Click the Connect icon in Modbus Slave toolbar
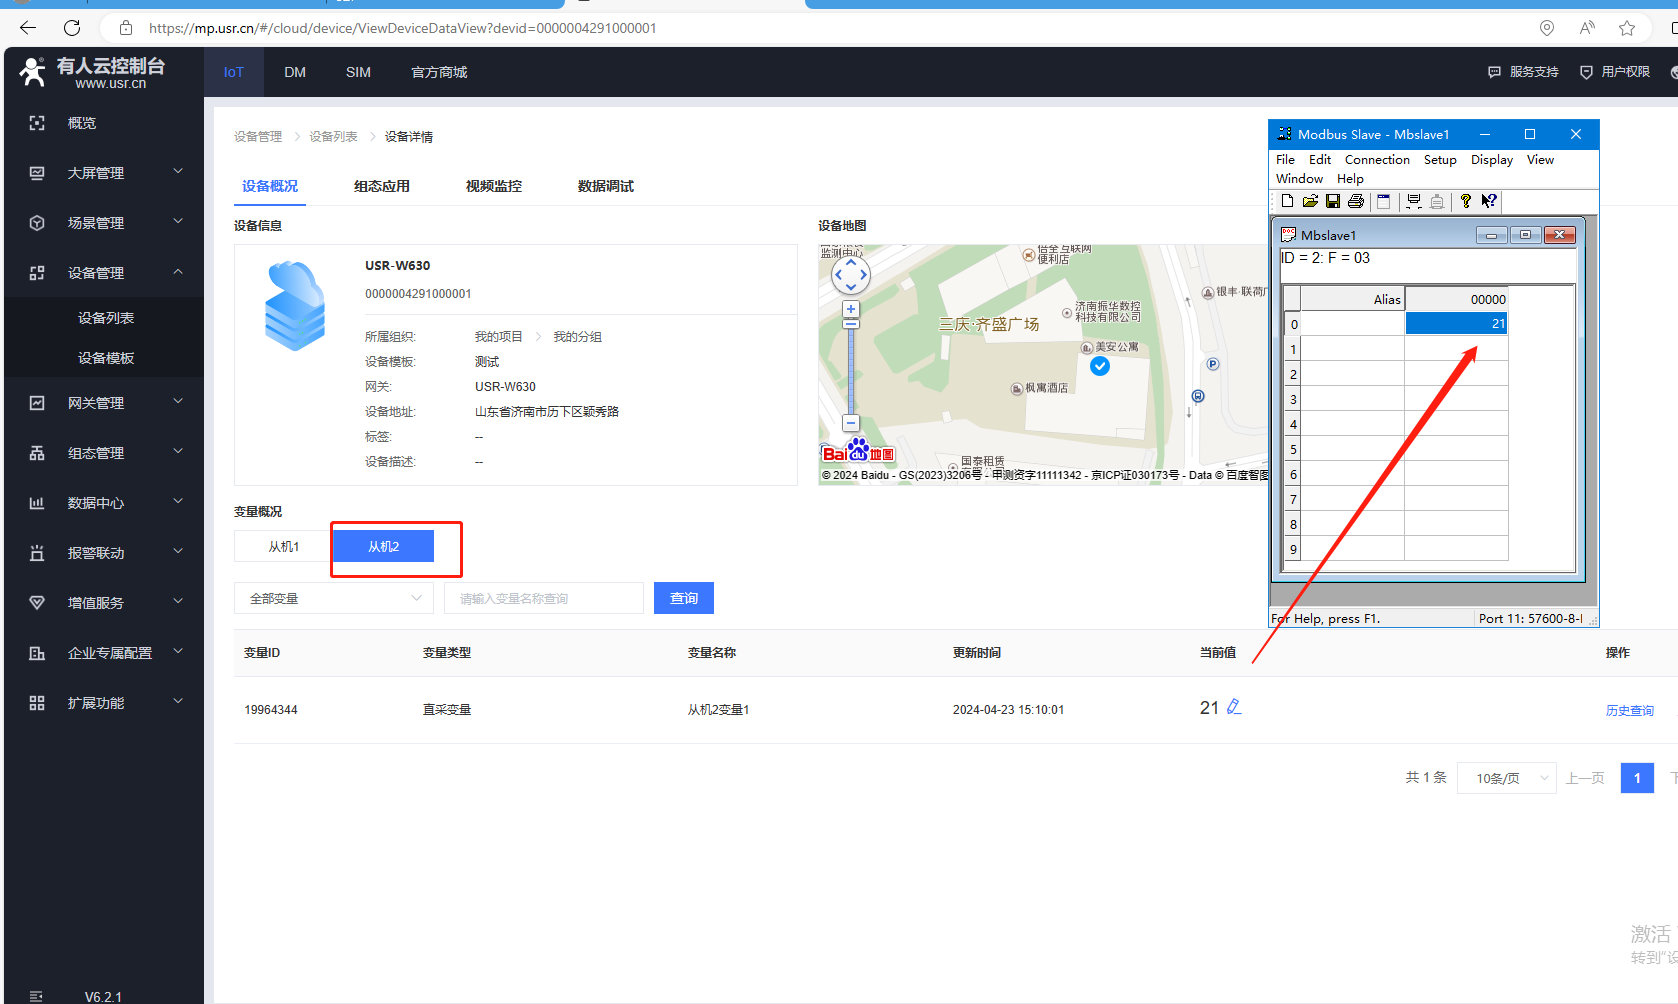 coord(1414,201)
